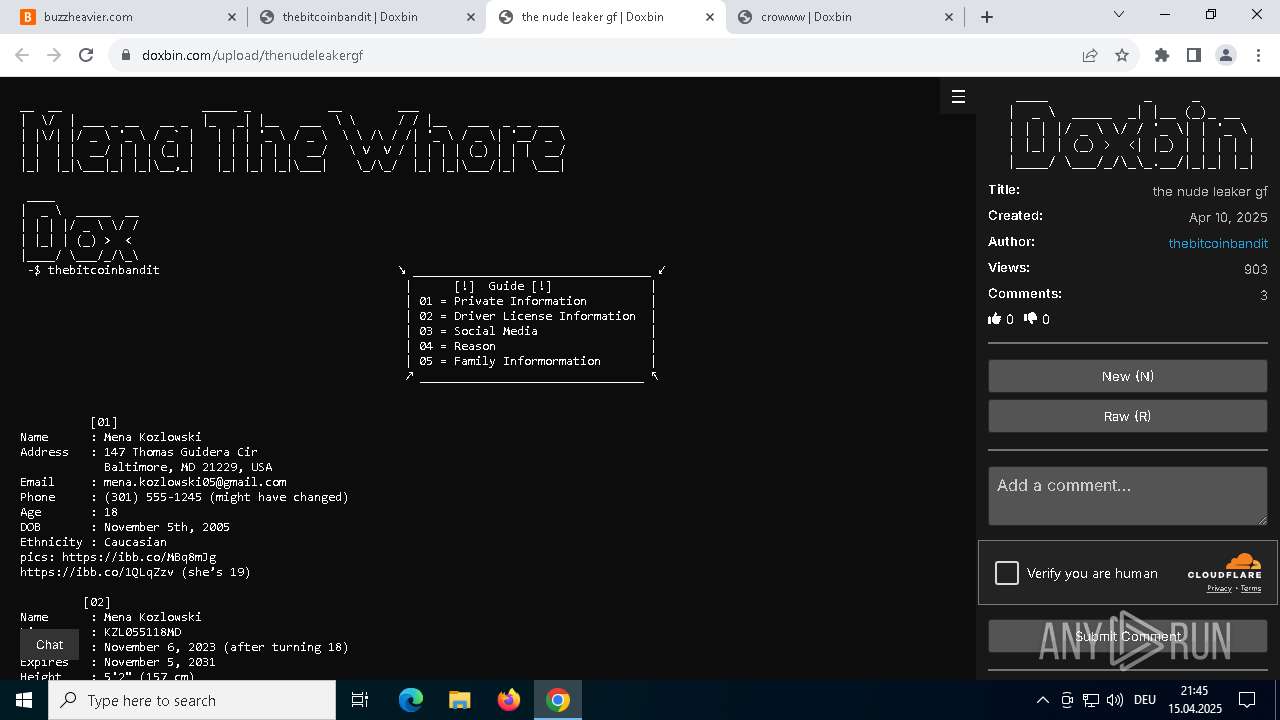Click the Chrome taskbar icon
Image resolution: width=1280 pixels, height=720 pixels.
pyautogui.click(x=558, y=700)
